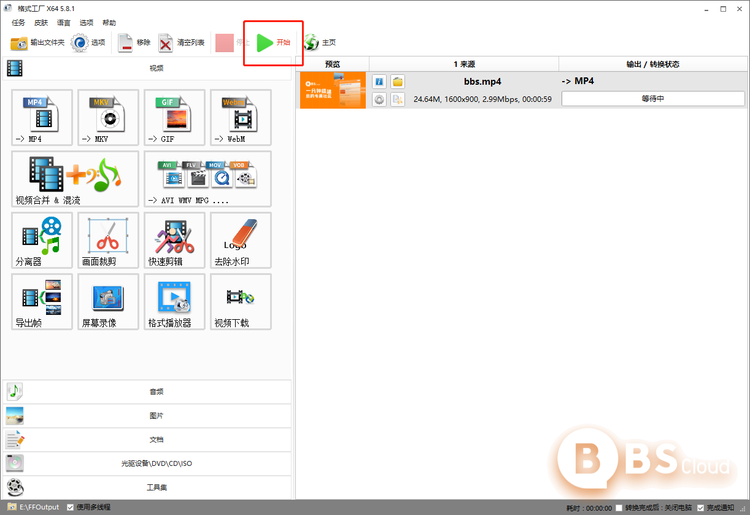This screenshot has width=750, height=515.
Task: Open the 导出帧 export frames tool
Action: click(42, 302)
